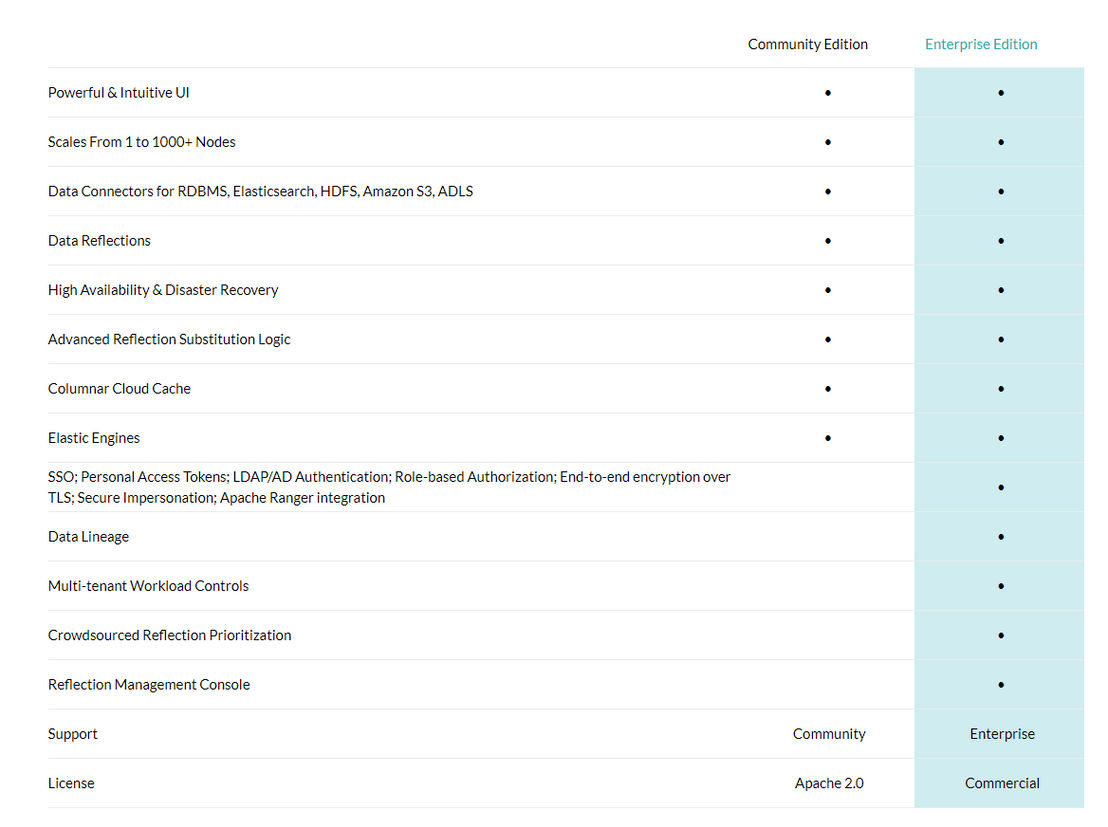1108x827 pixels.
Task: Click the "Elastic Engines" row label
Action: click(94, 438)
